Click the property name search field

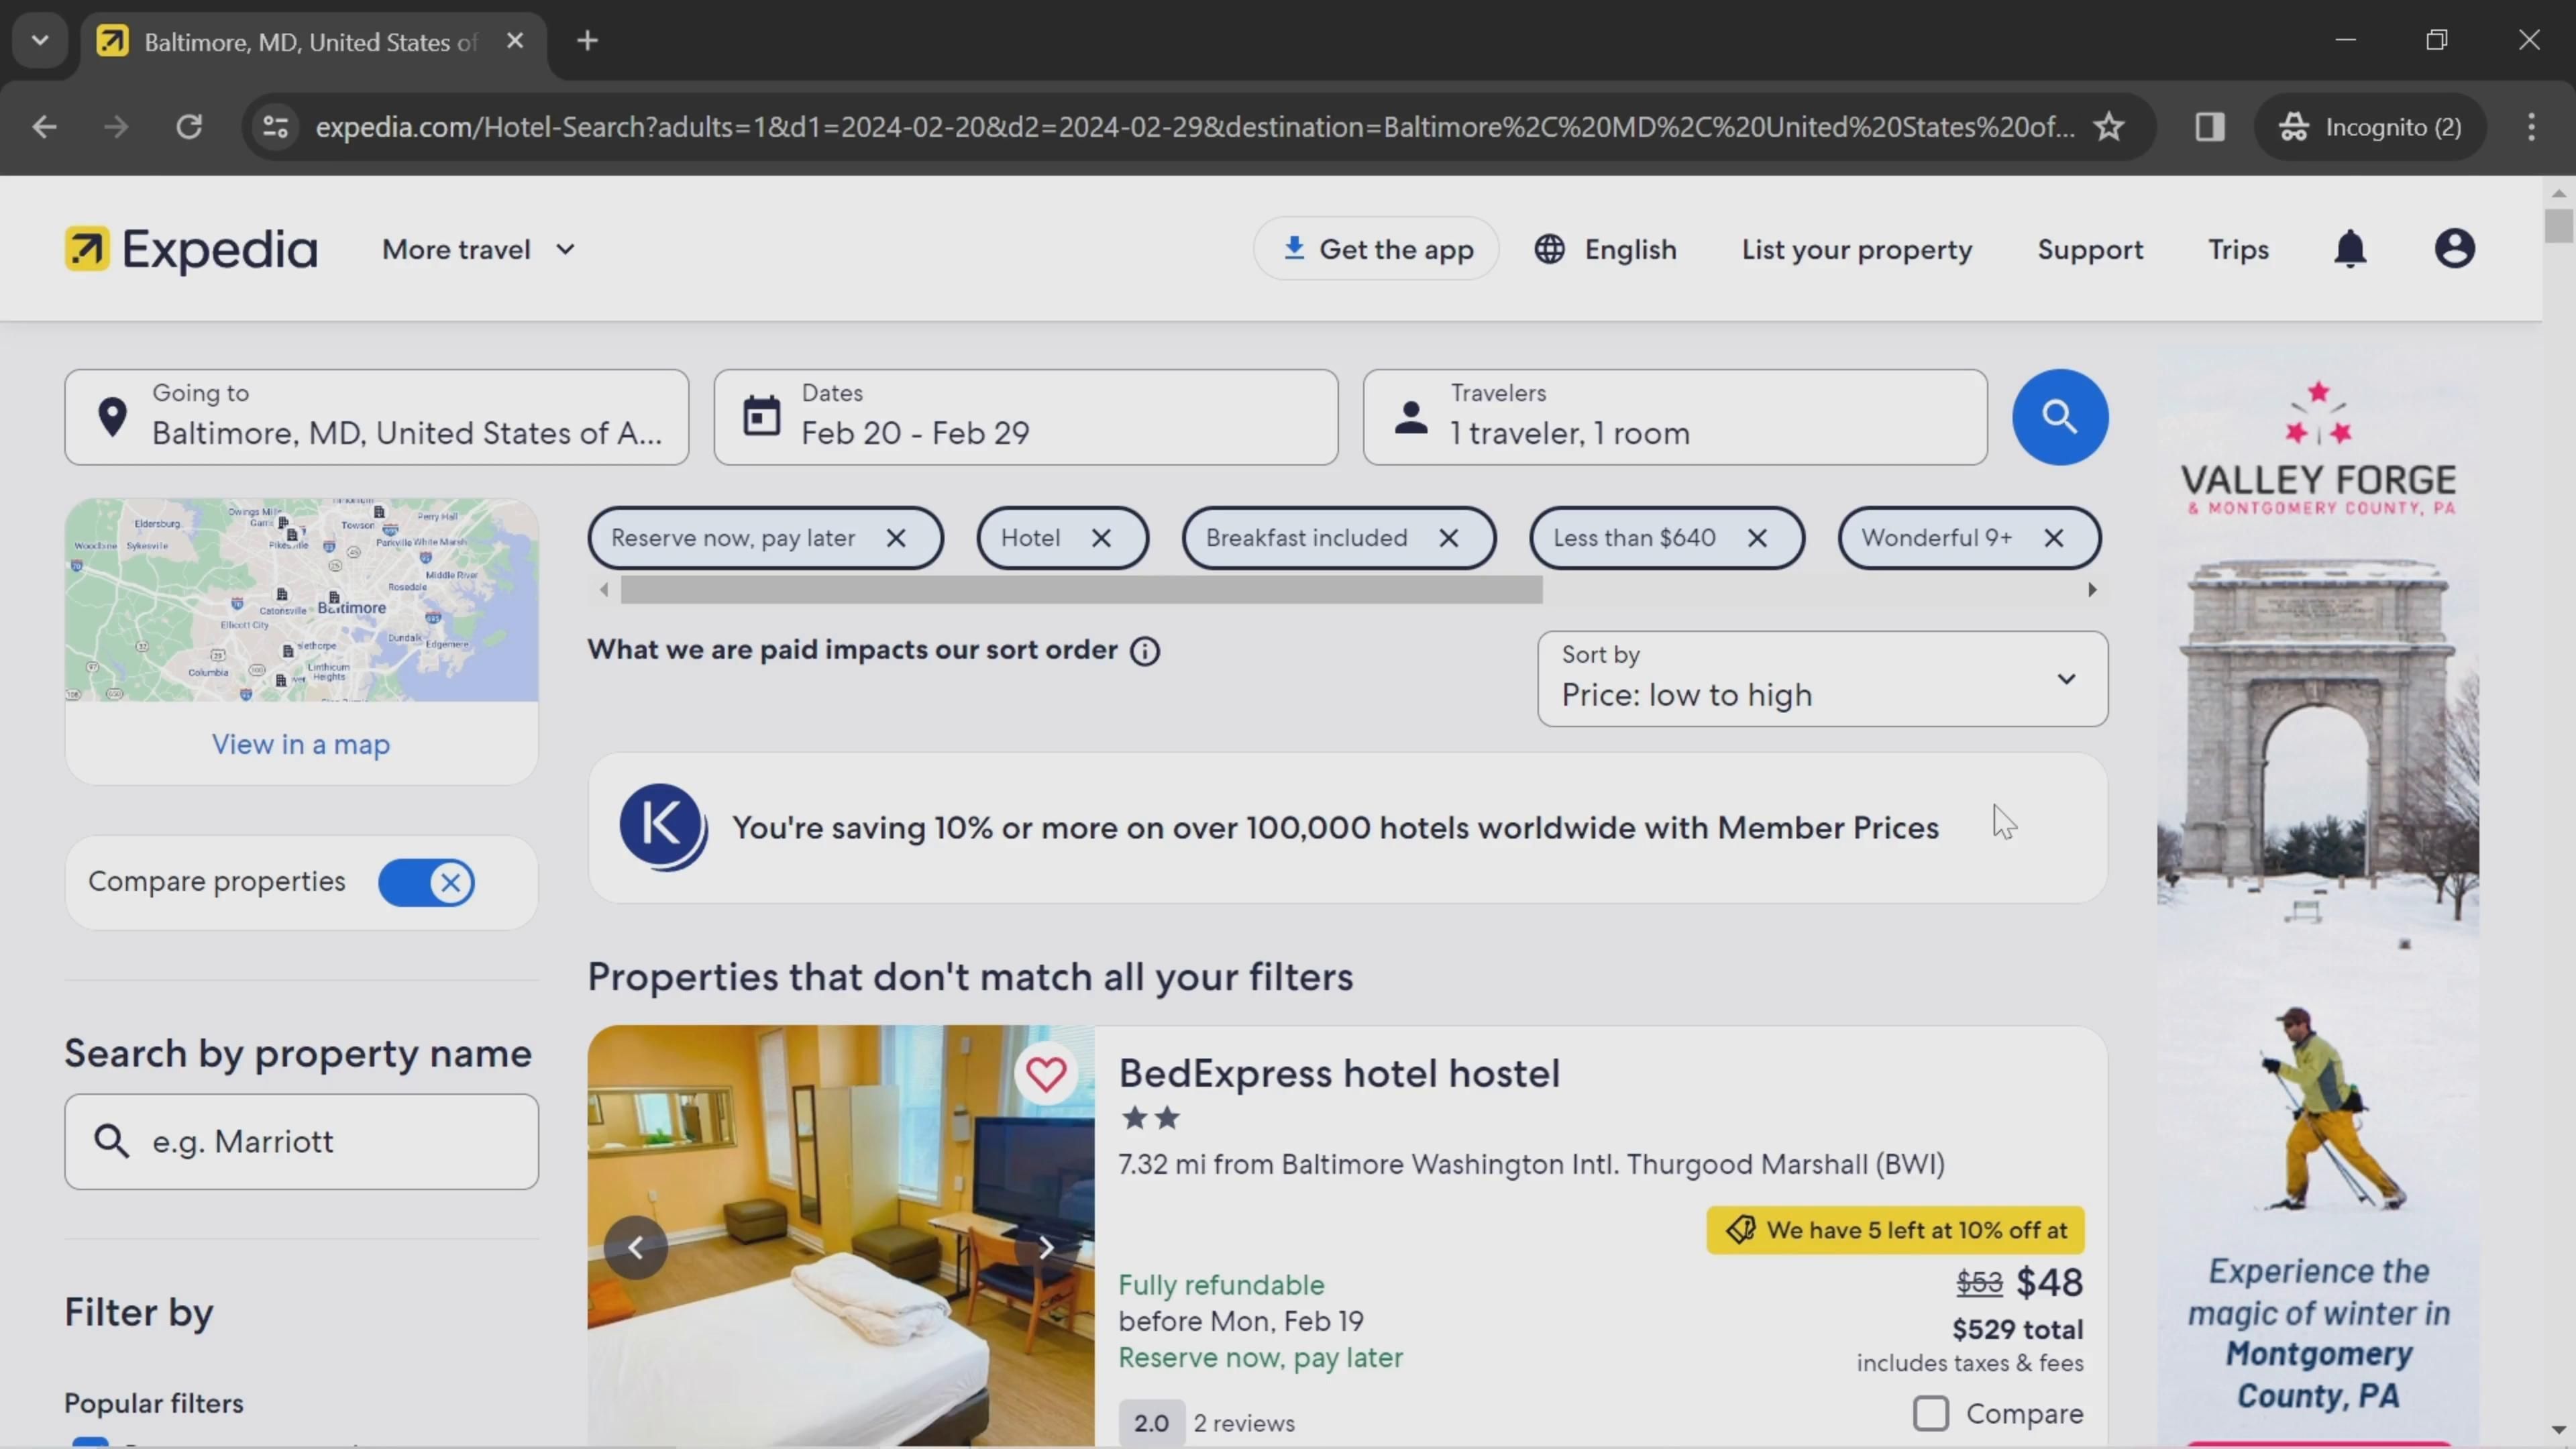[320, 1141]
